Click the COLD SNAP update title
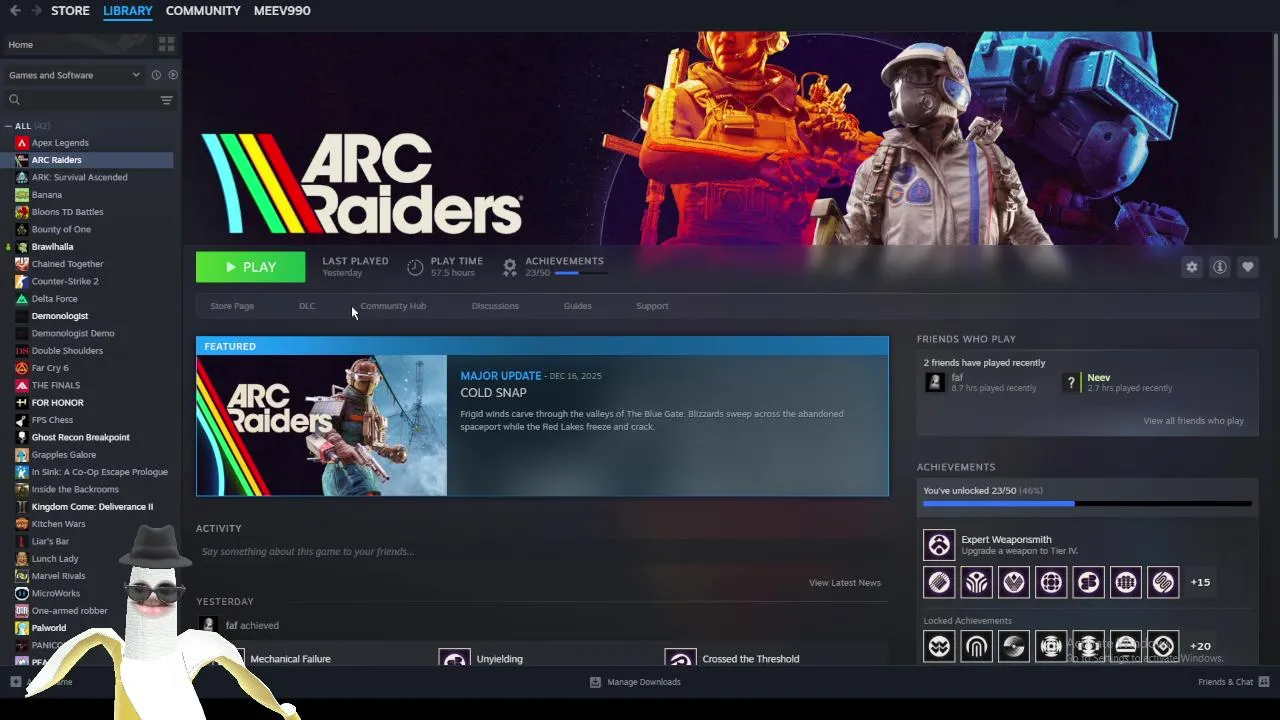1280x720 pixels. (493, 393)
